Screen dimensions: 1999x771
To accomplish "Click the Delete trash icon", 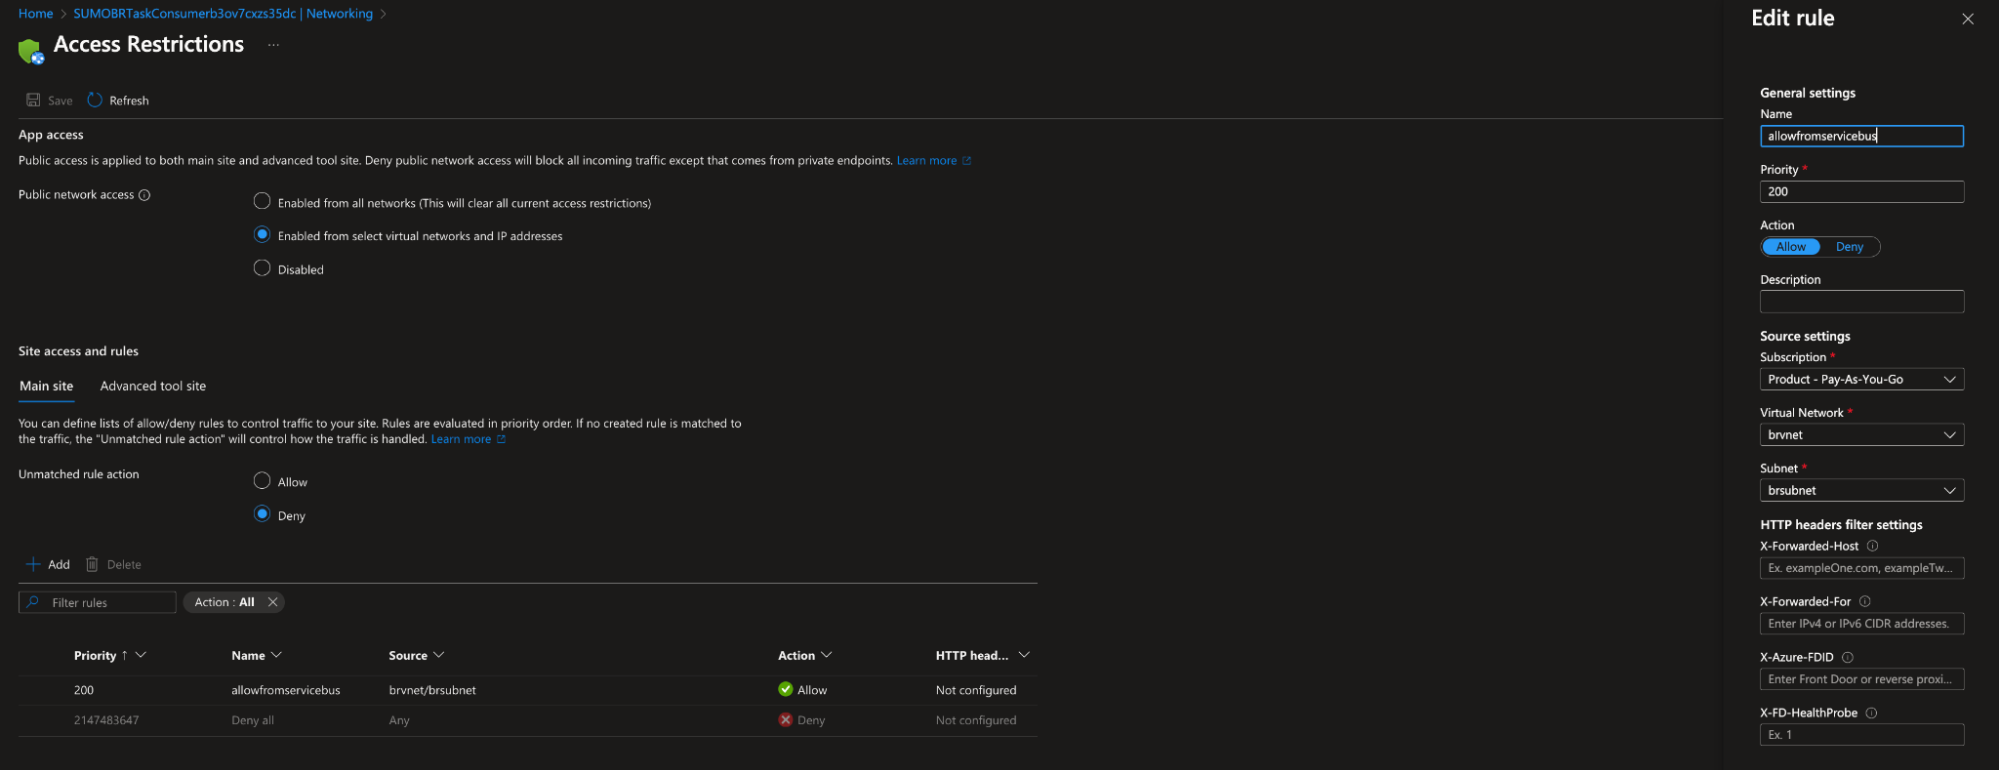I will pyautogui.click(x=92, y=564).
